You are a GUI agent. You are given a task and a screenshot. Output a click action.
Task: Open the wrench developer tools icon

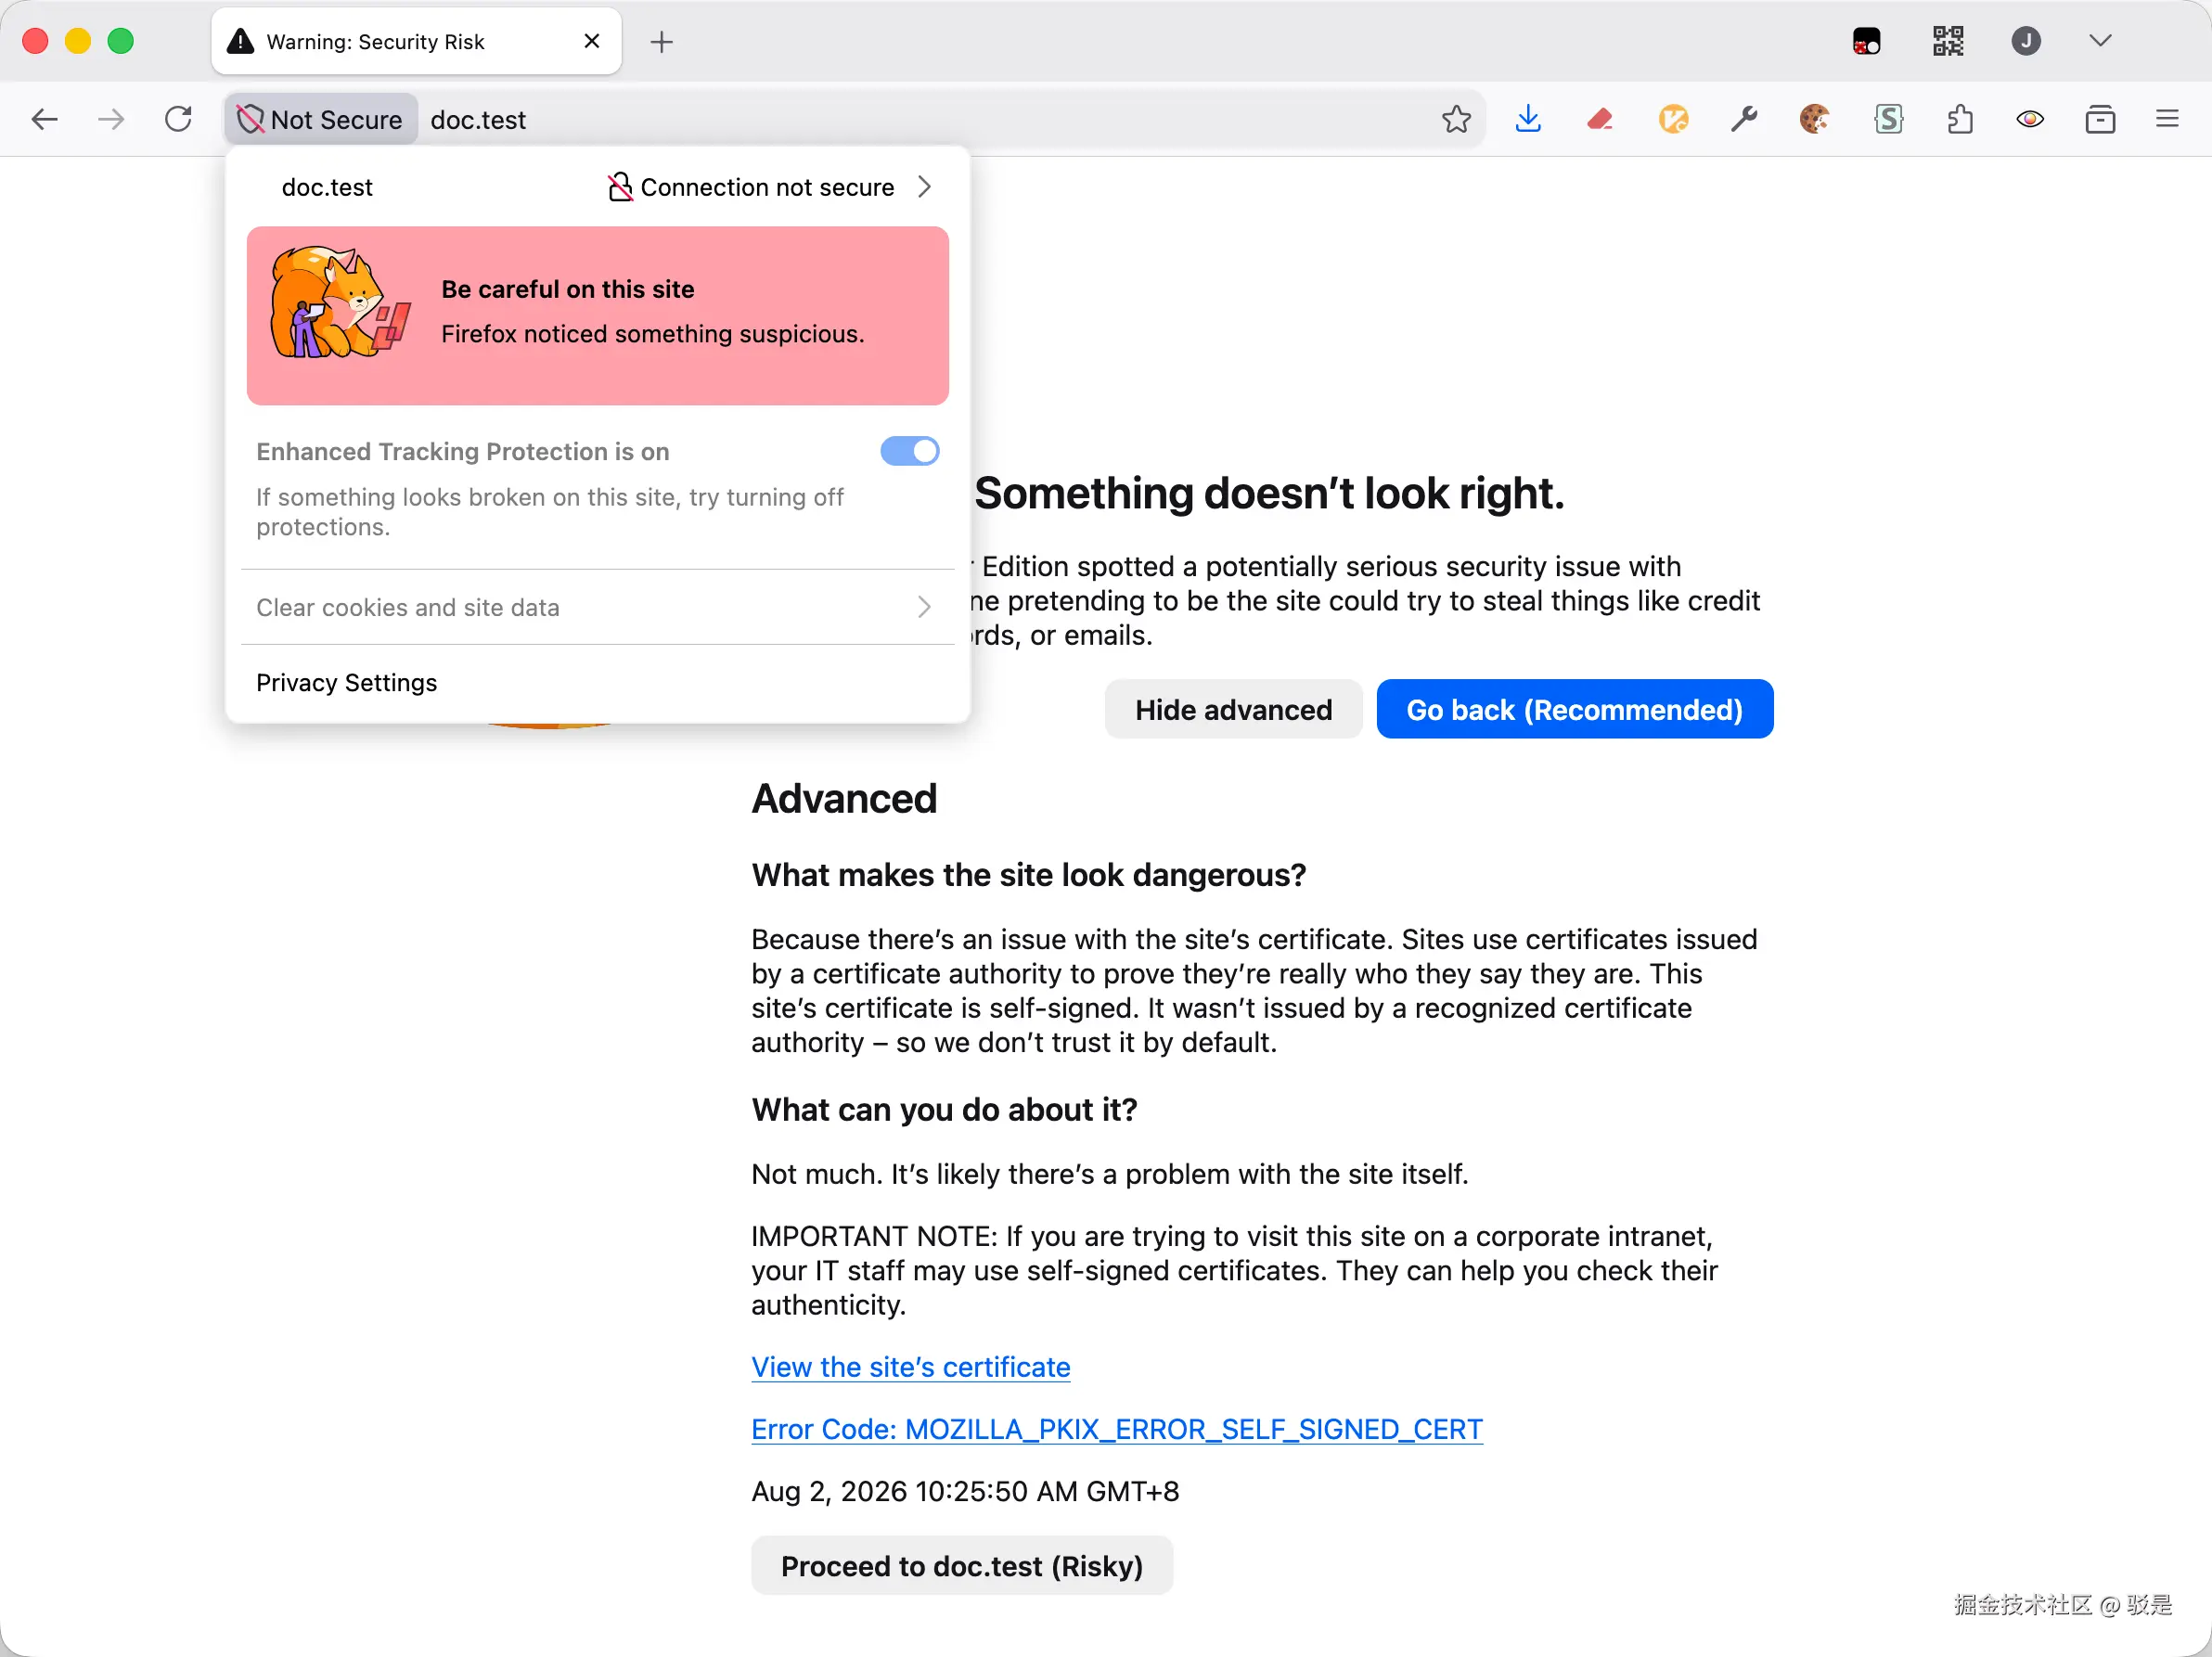(1744, 119)
